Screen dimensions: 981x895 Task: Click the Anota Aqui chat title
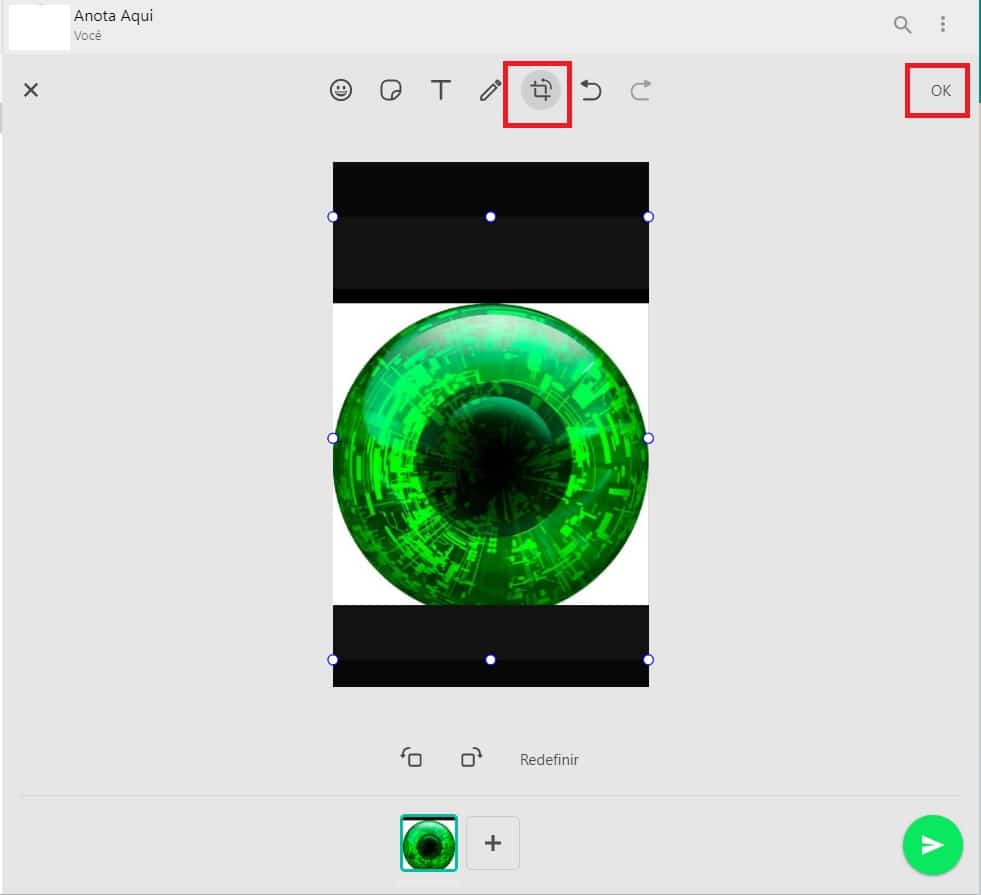tap(113, 16)
